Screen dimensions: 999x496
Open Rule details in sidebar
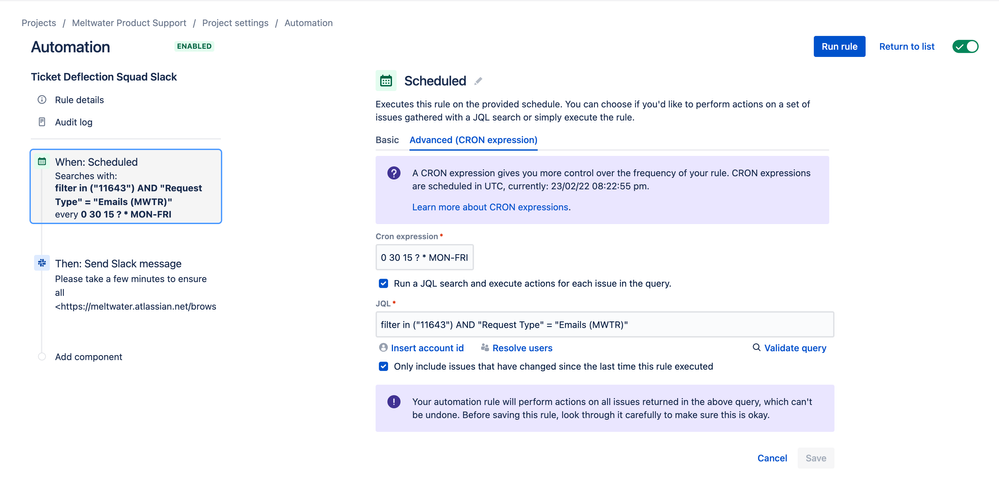(x=79, y=100)
